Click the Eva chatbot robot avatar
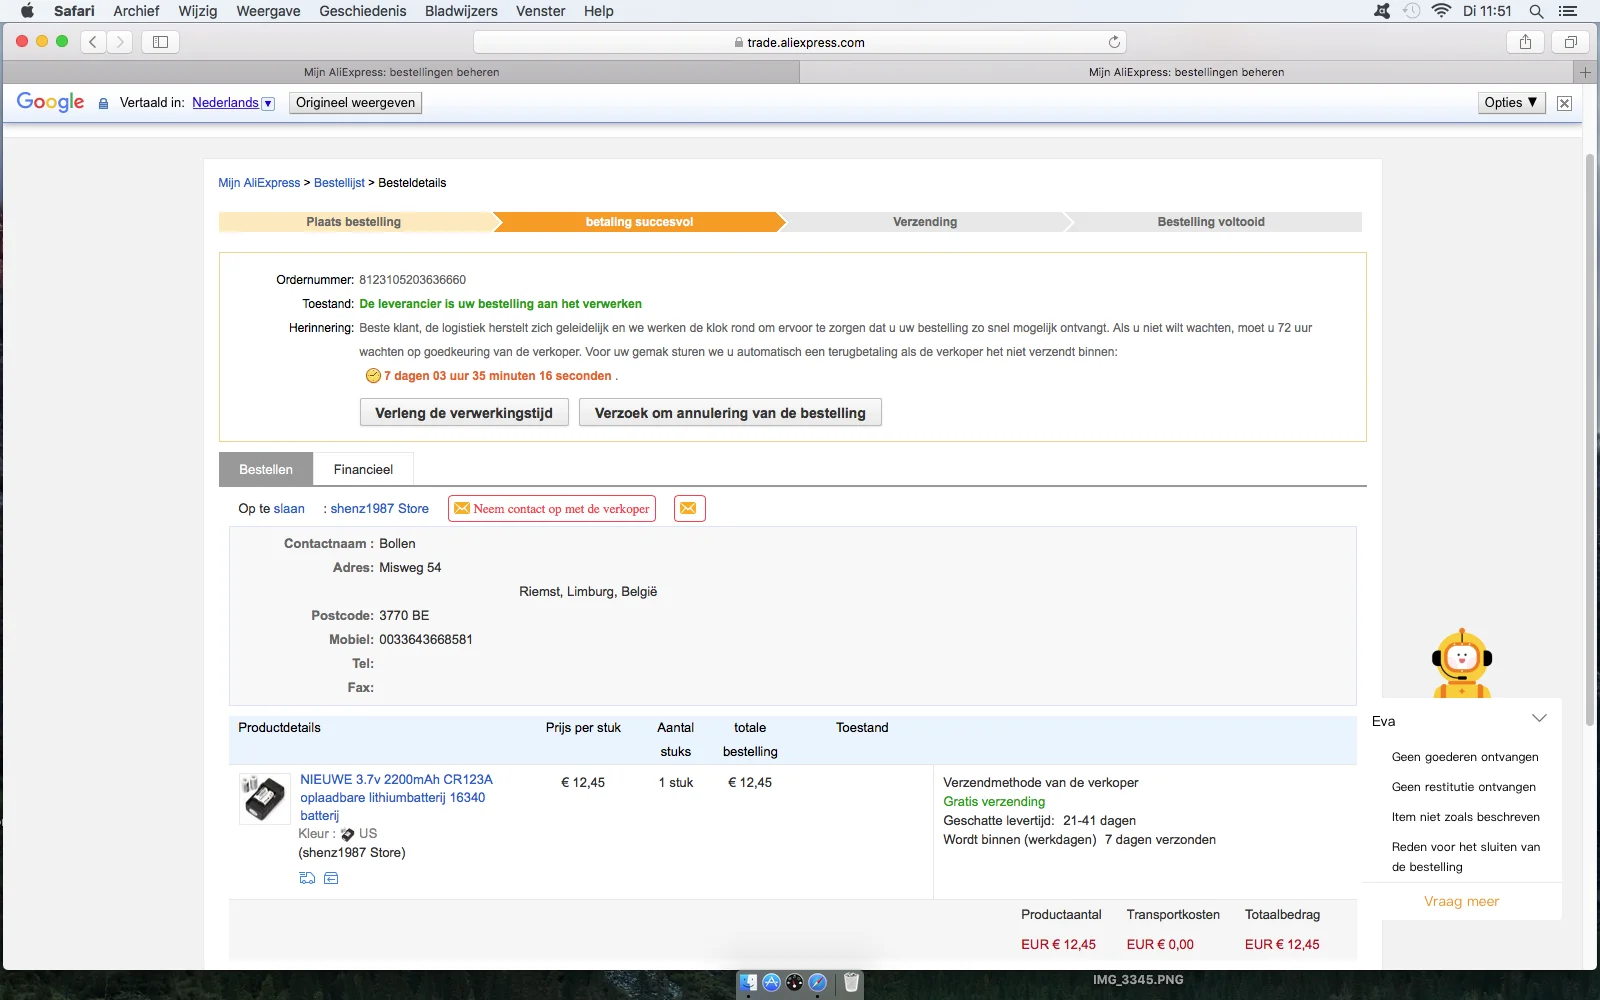This screenshot has height=1000, width=1600. click(1462, 663)
